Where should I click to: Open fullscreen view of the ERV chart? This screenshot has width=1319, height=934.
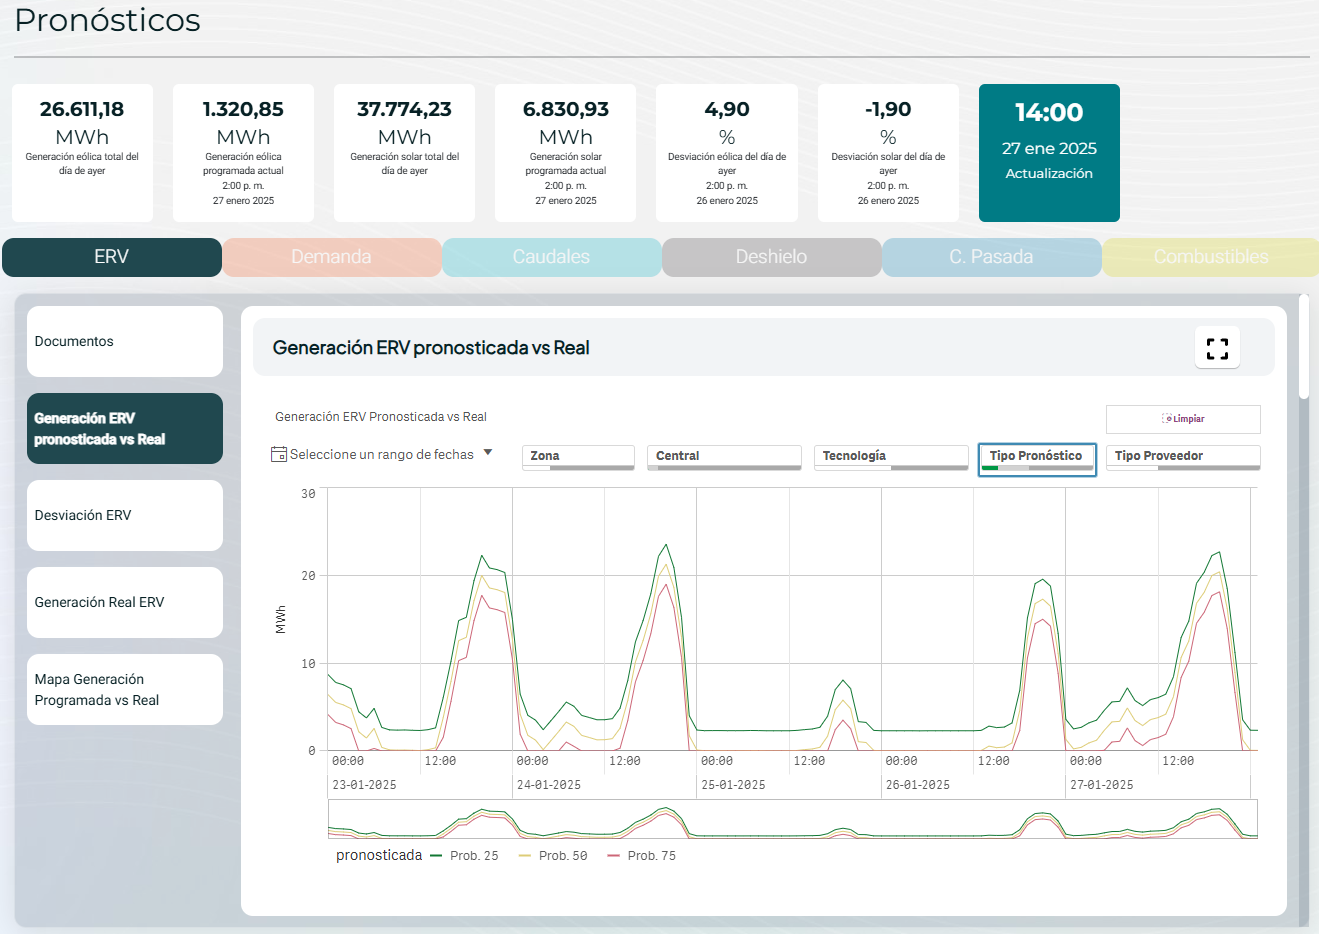[1217, 348]
